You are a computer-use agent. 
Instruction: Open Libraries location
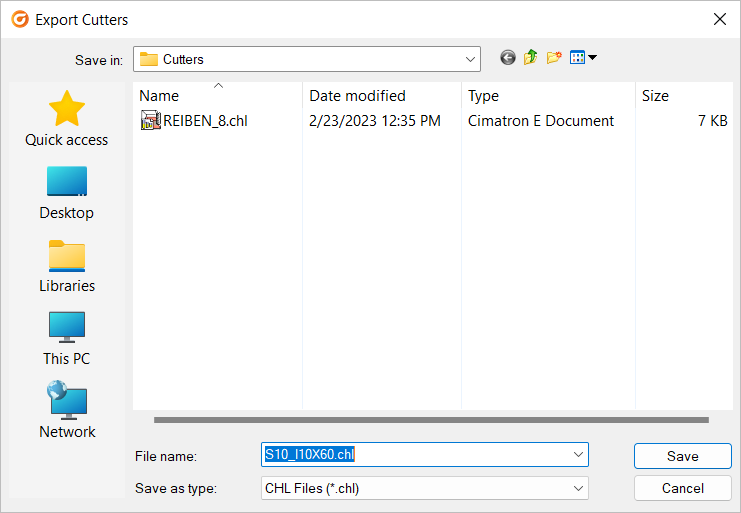pyautogui.click(x=67, y=266)
